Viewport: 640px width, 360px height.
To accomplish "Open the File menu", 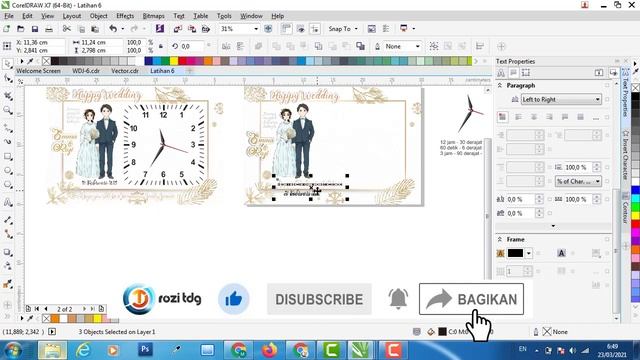I will tap(9, 16).
